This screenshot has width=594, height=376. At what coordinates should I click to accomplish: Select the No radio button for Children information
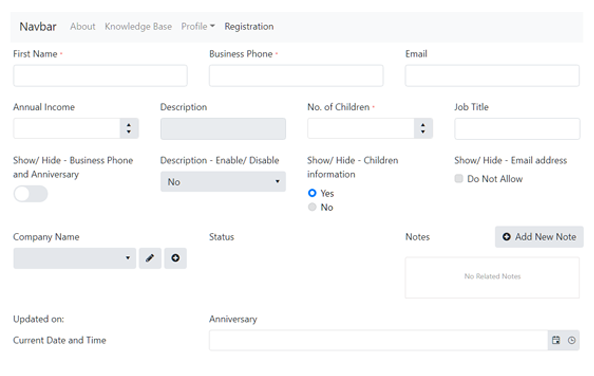312,207
